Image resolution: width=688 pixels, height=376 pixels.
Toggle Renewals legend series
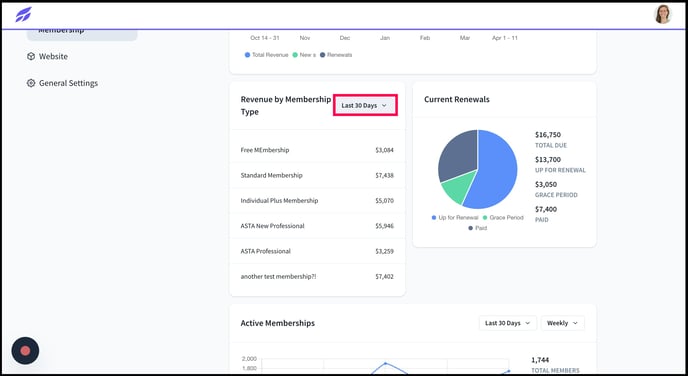(x=336, y=55)
